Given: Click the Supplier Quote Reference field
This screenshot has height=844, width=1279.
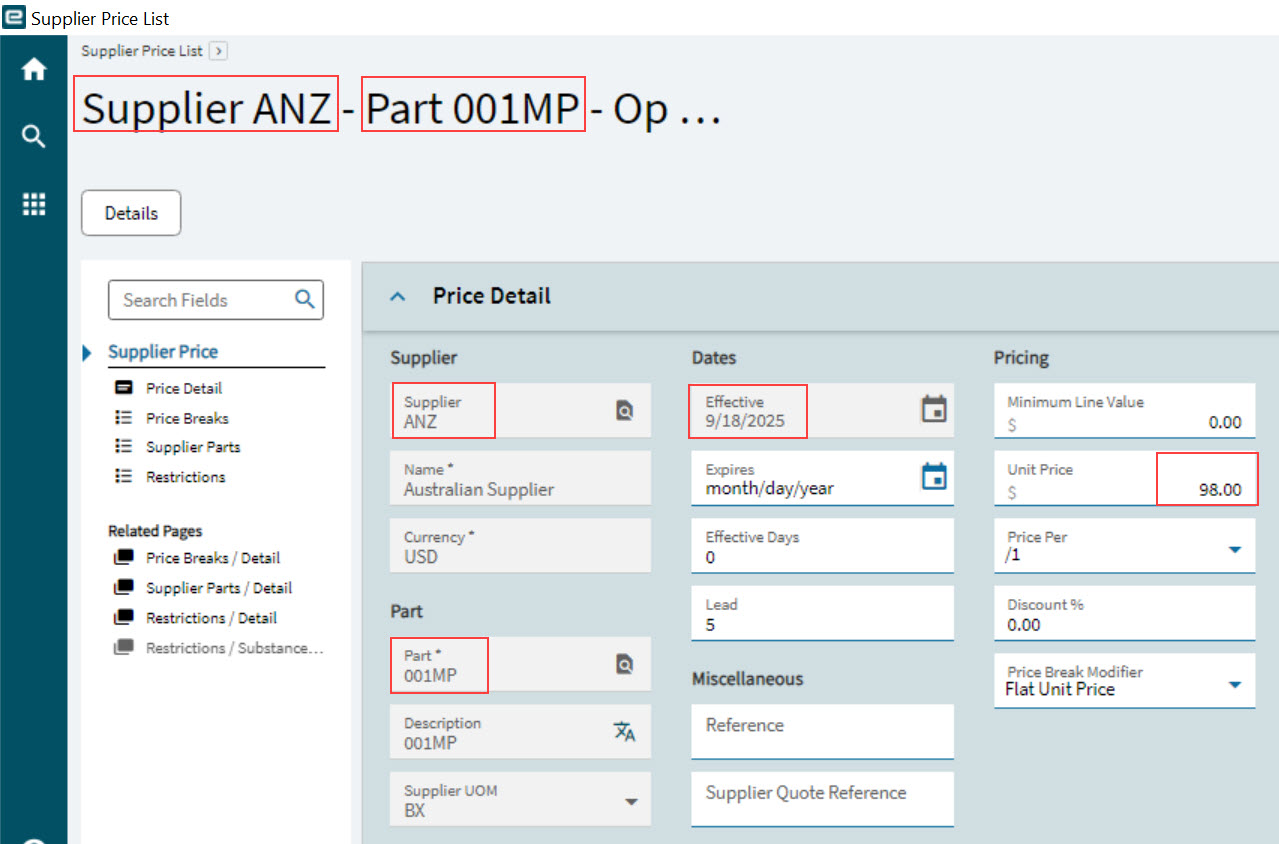Looking at the screenshot, I should [821, 797].
